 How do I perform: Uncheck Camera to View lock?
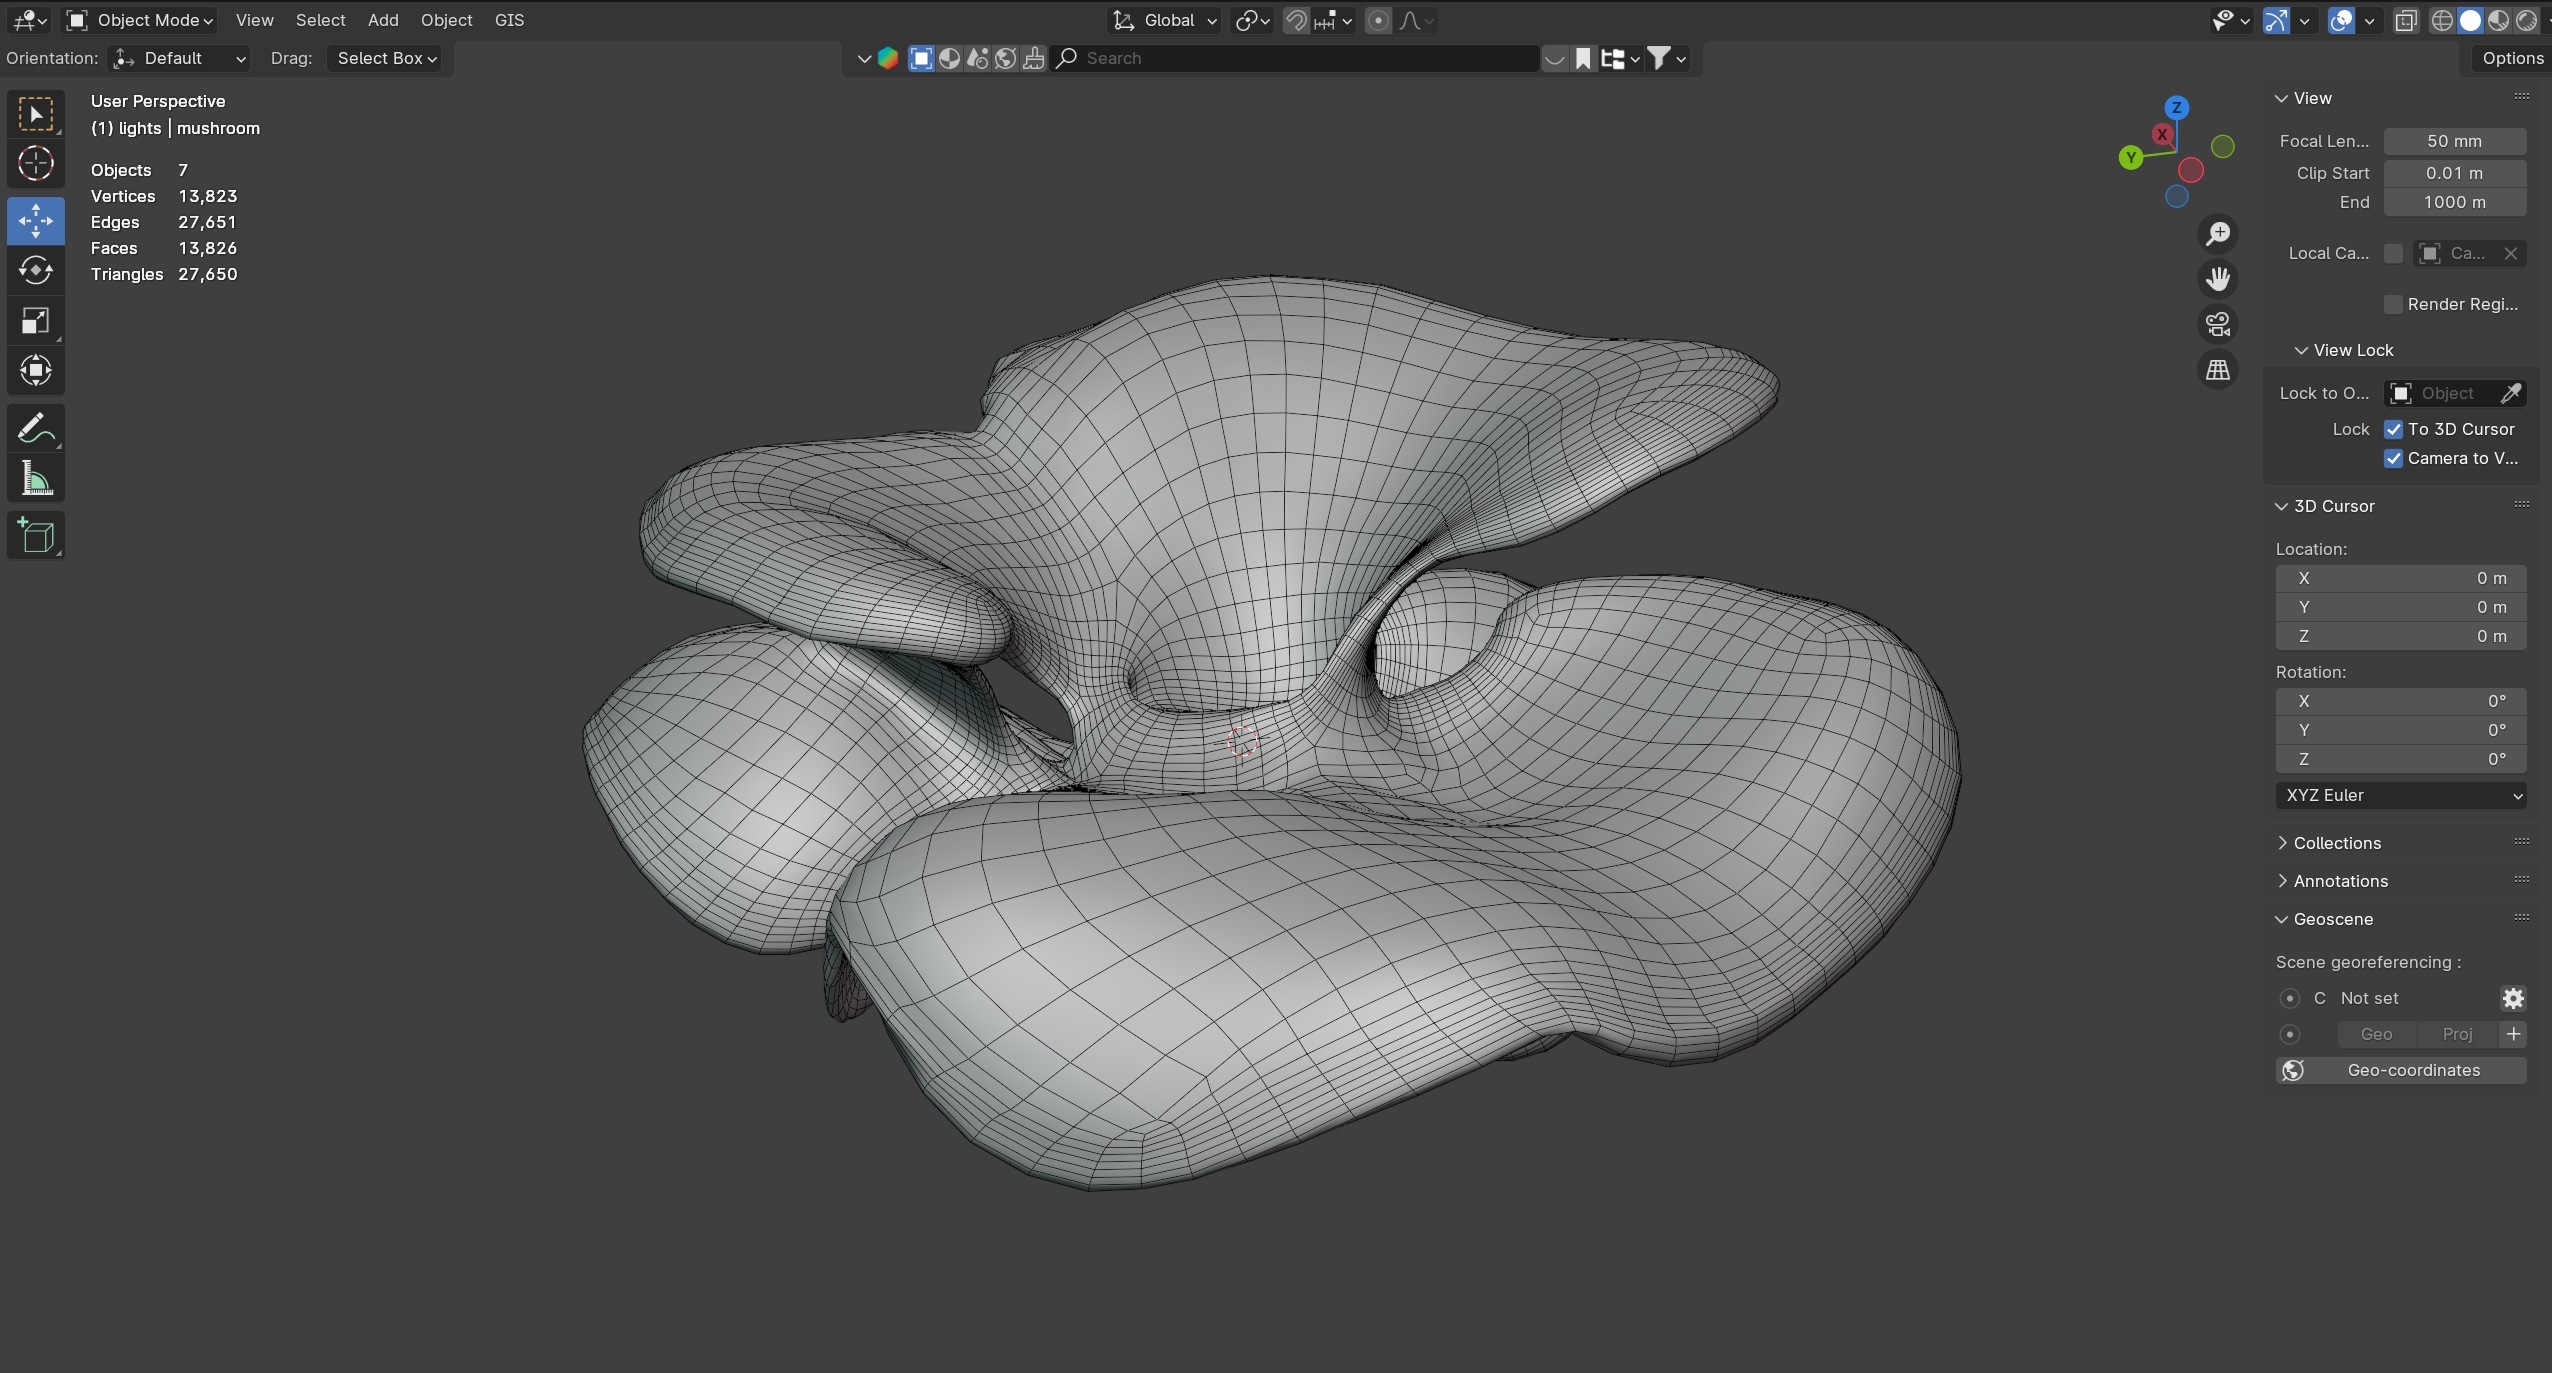point(2394,458)
